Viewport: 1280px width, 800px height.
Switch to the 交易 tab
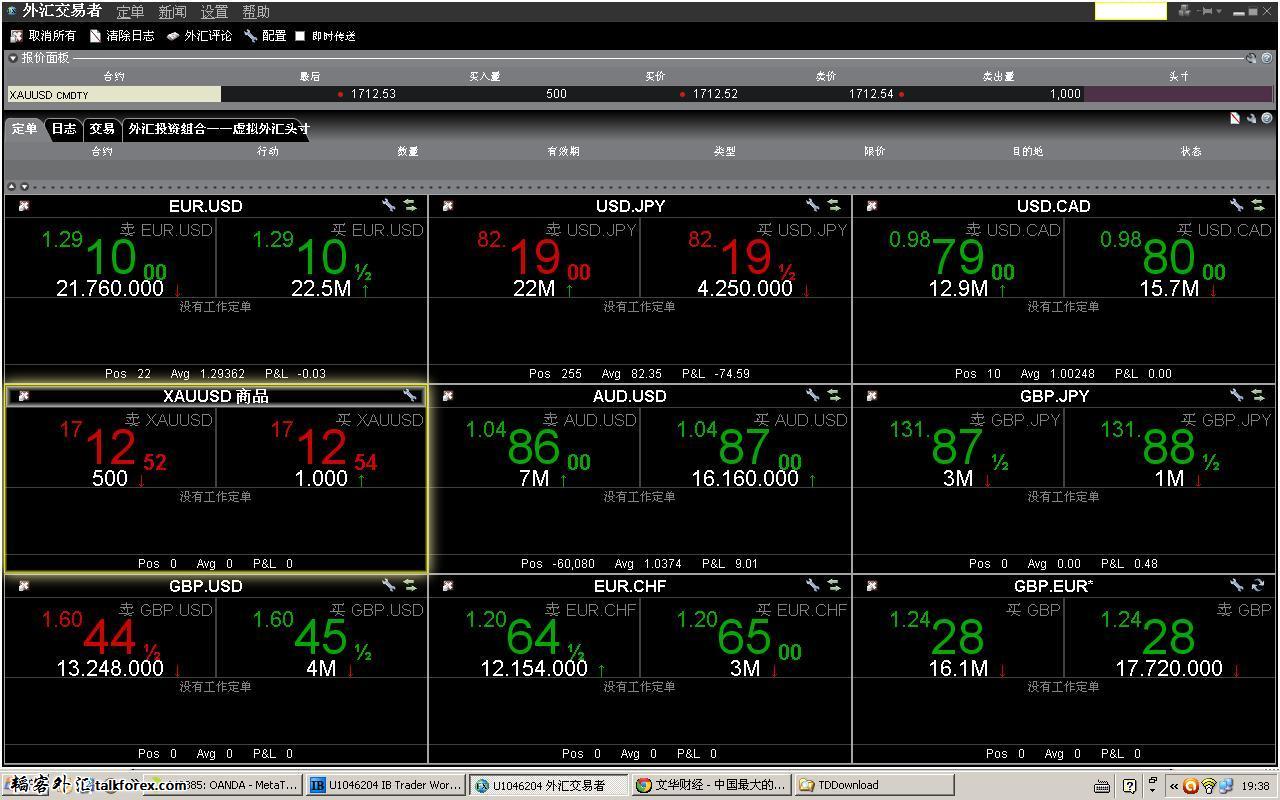click(x=101, y=129)
